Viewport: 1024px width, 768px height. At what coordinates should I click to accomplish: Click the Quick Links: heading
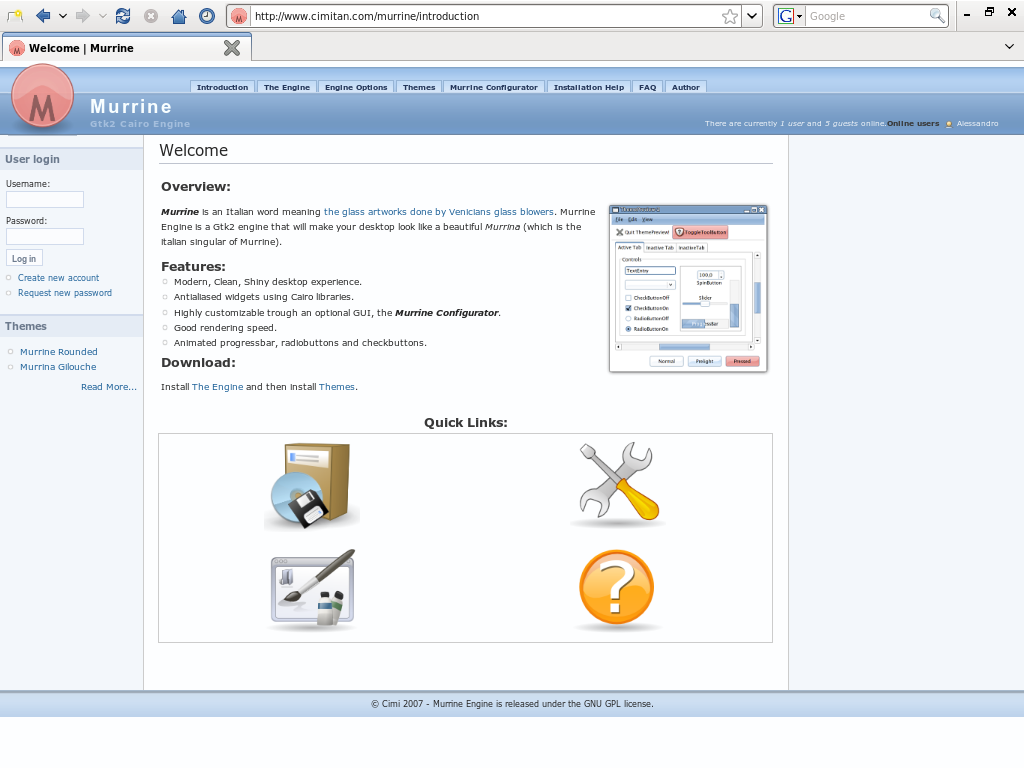pos(466,423)
